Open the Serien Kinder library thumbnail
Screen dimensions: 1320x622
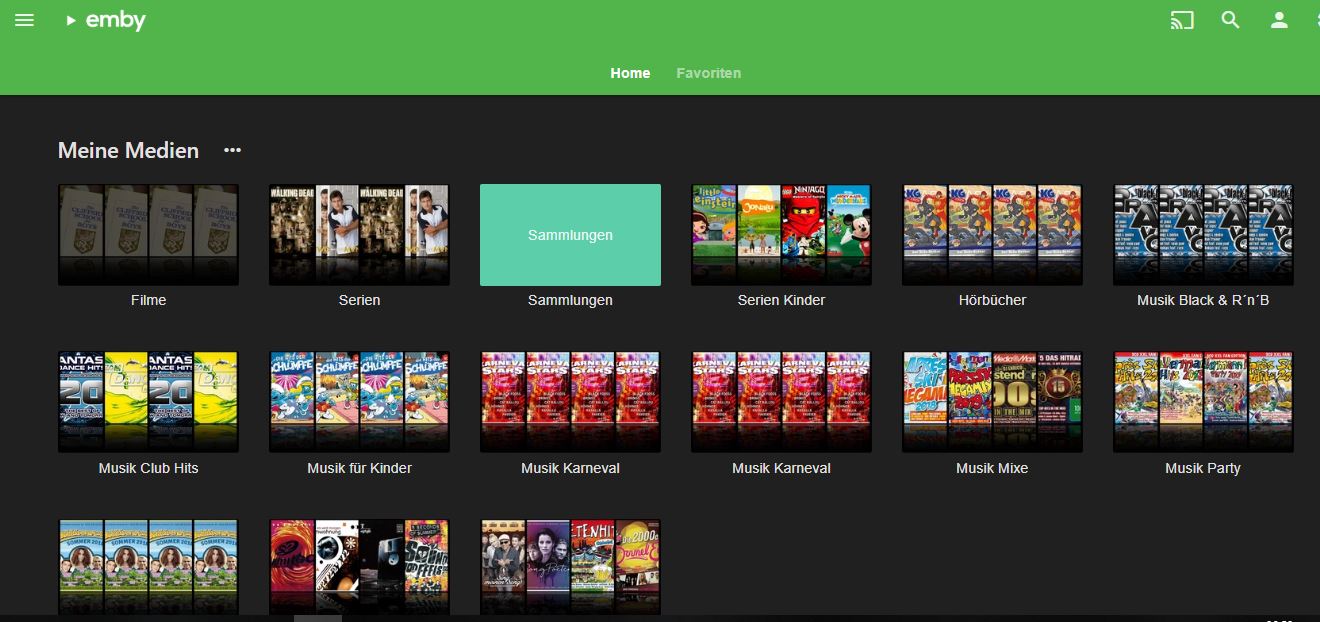click(781, 235)
